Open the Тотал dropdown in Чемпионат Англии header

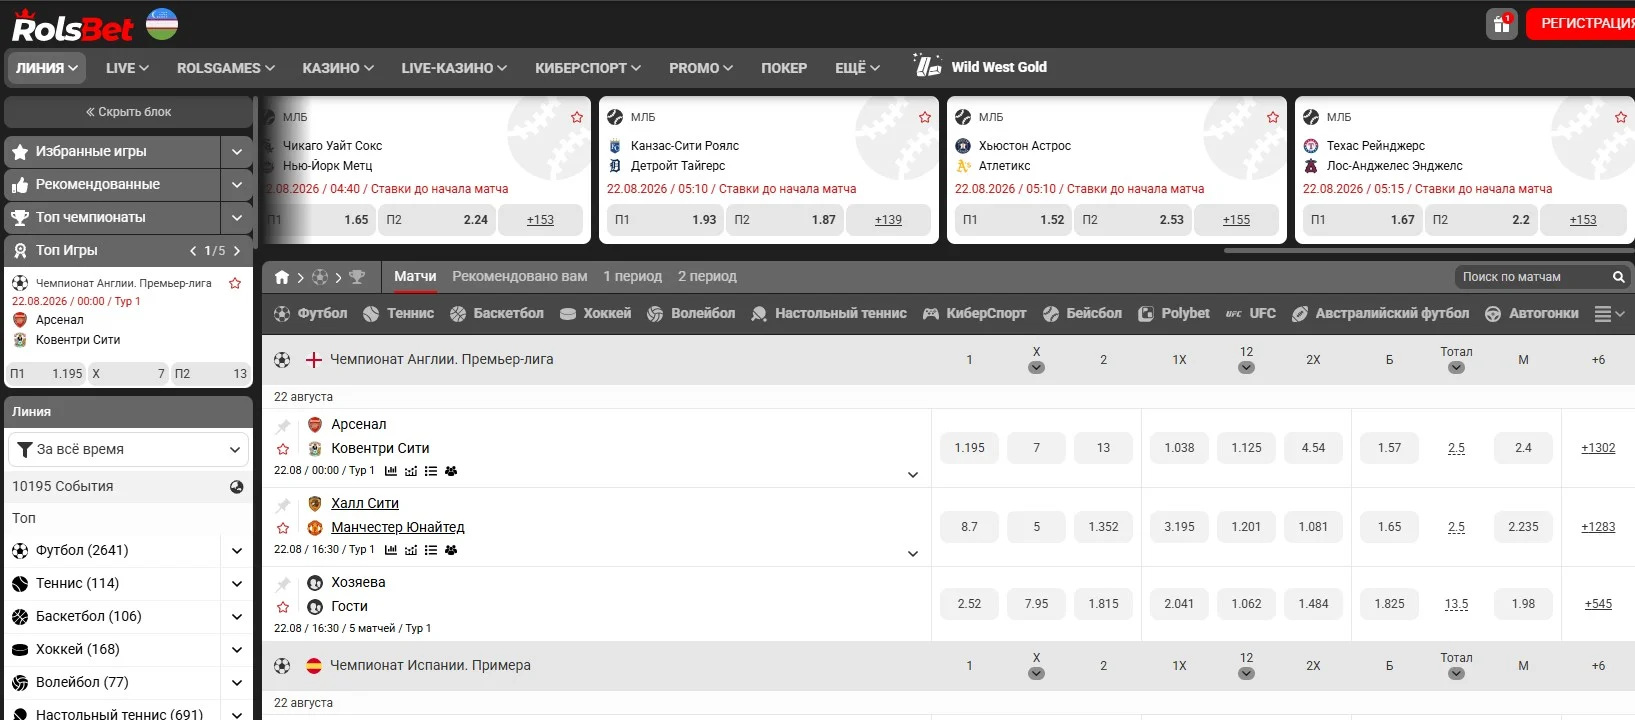pos(1456,367)
